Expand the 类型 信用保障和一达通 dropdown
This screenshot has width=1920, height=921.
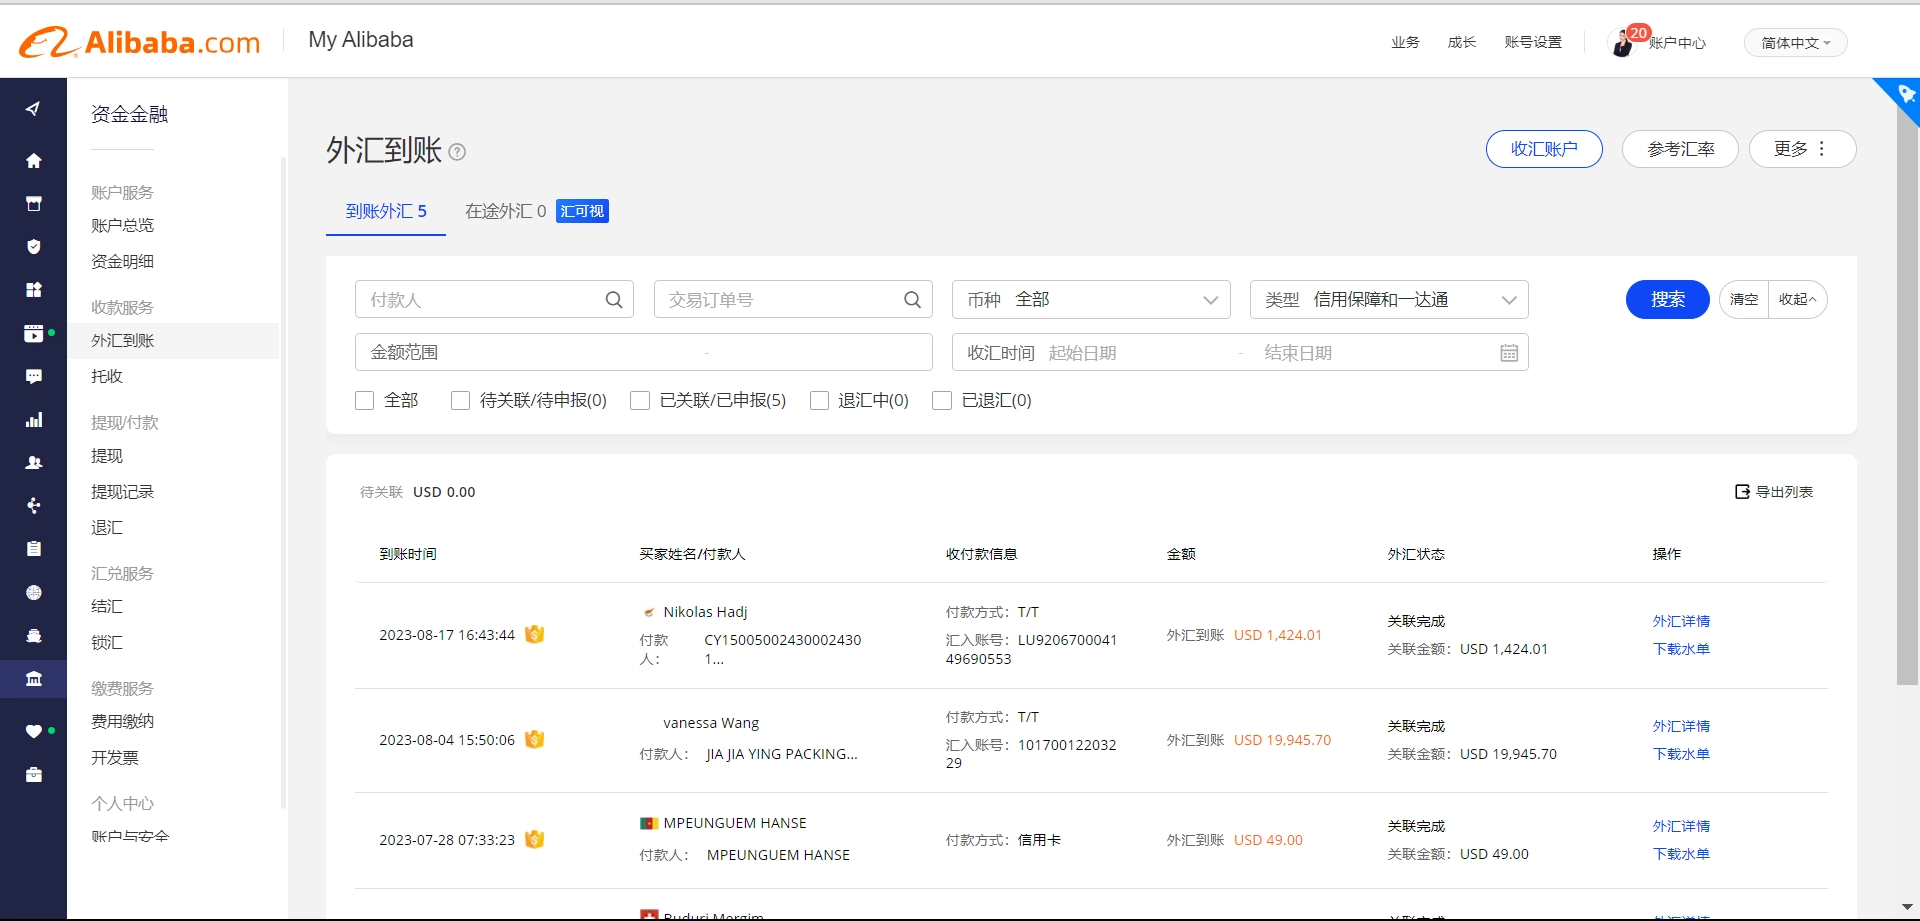pyautogui.click(x=1389, y=300)
